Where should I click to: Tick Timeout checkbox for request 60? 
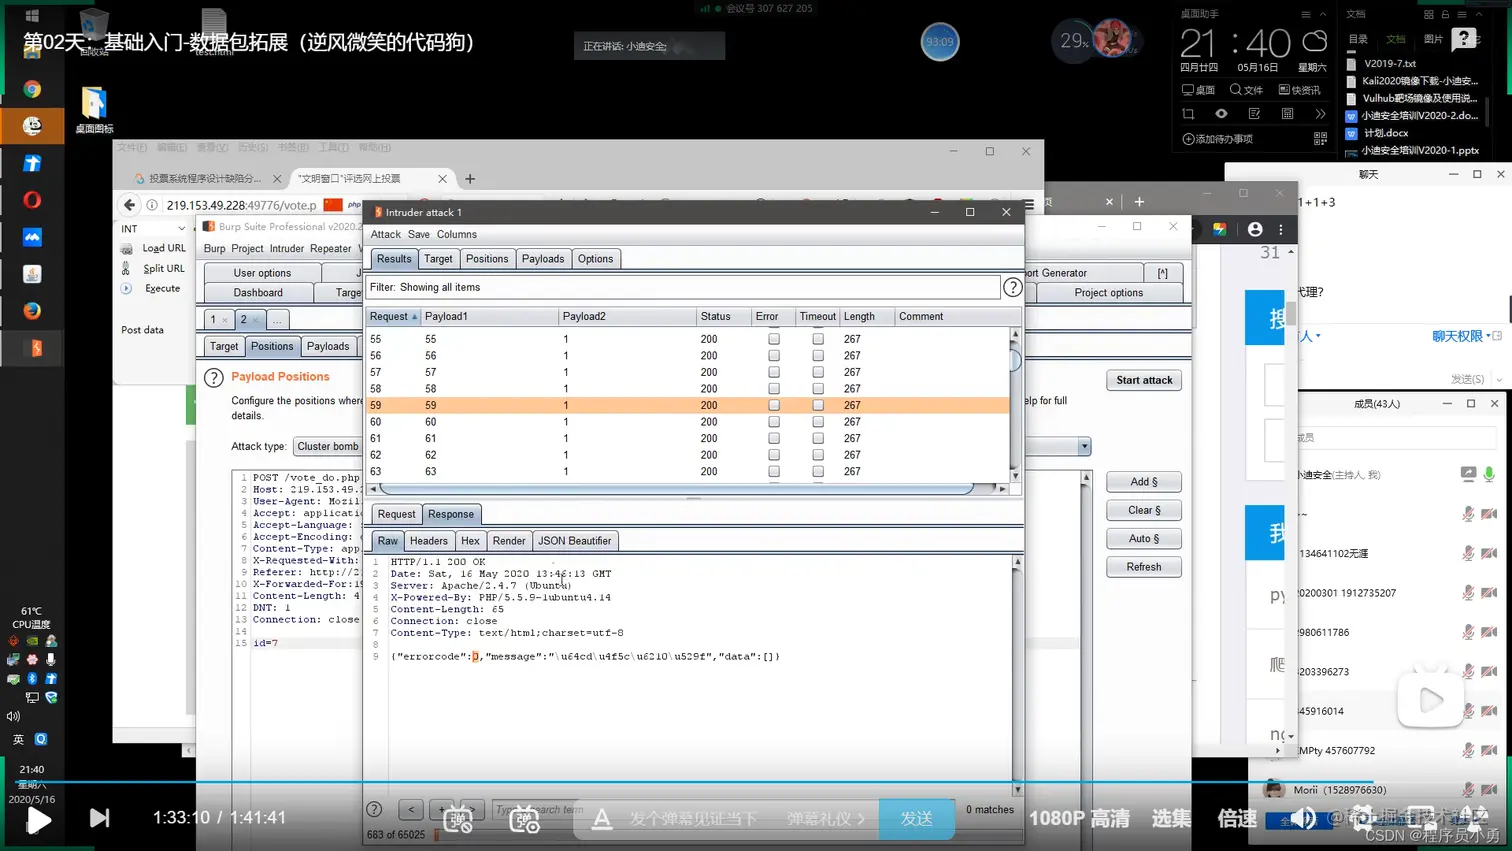coord(818,422)
